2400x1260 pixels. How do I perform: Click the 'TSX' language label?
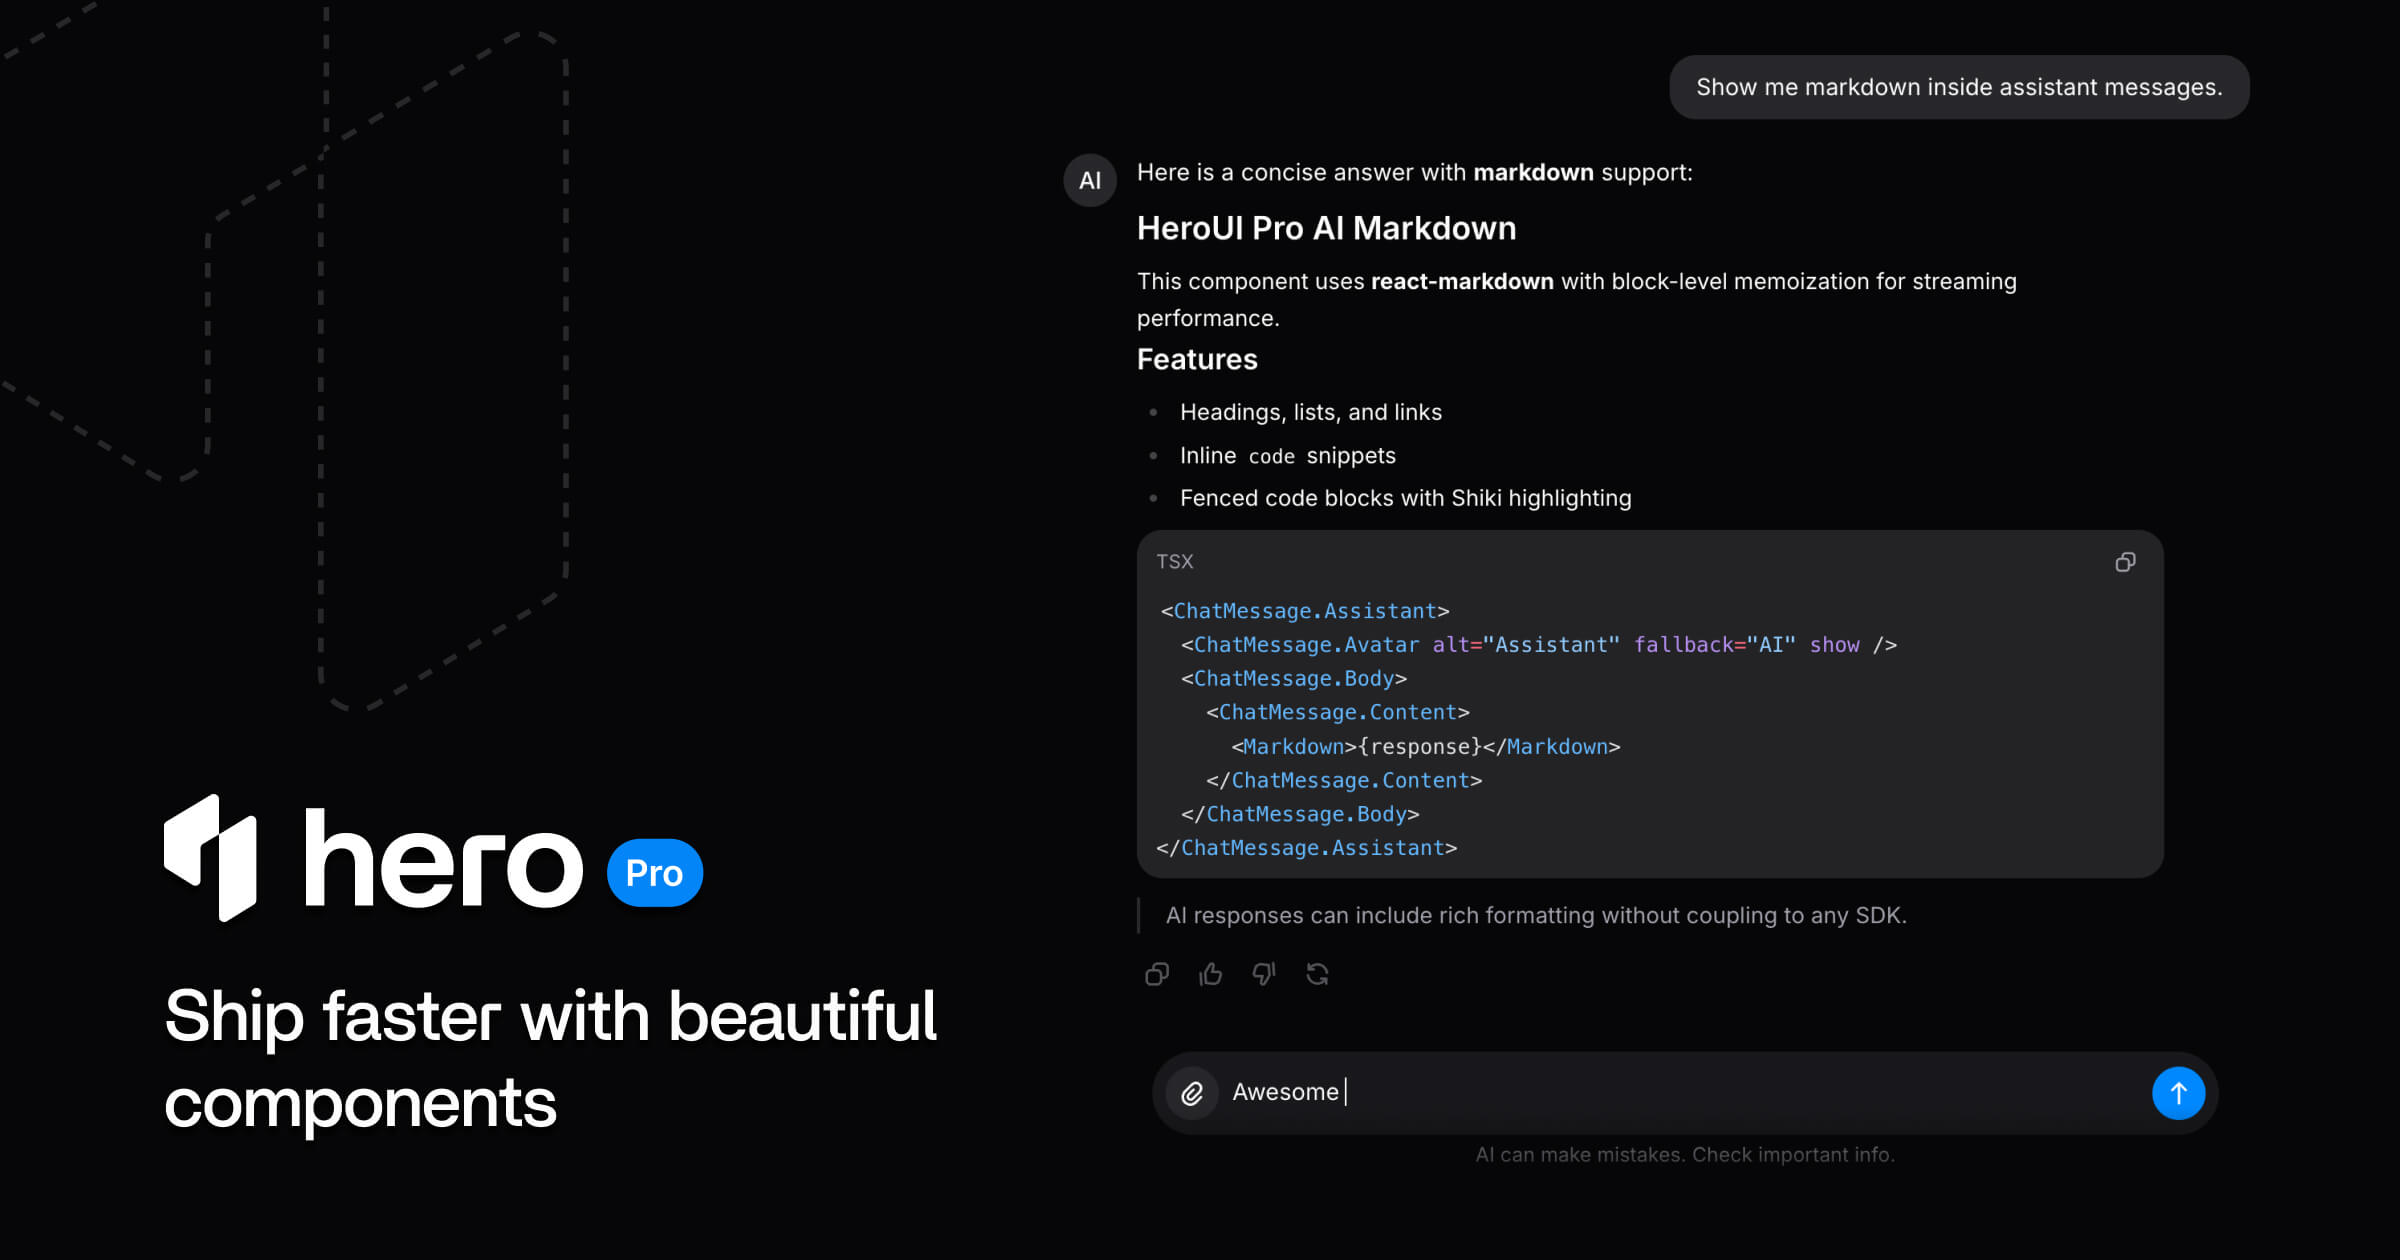1175,562
